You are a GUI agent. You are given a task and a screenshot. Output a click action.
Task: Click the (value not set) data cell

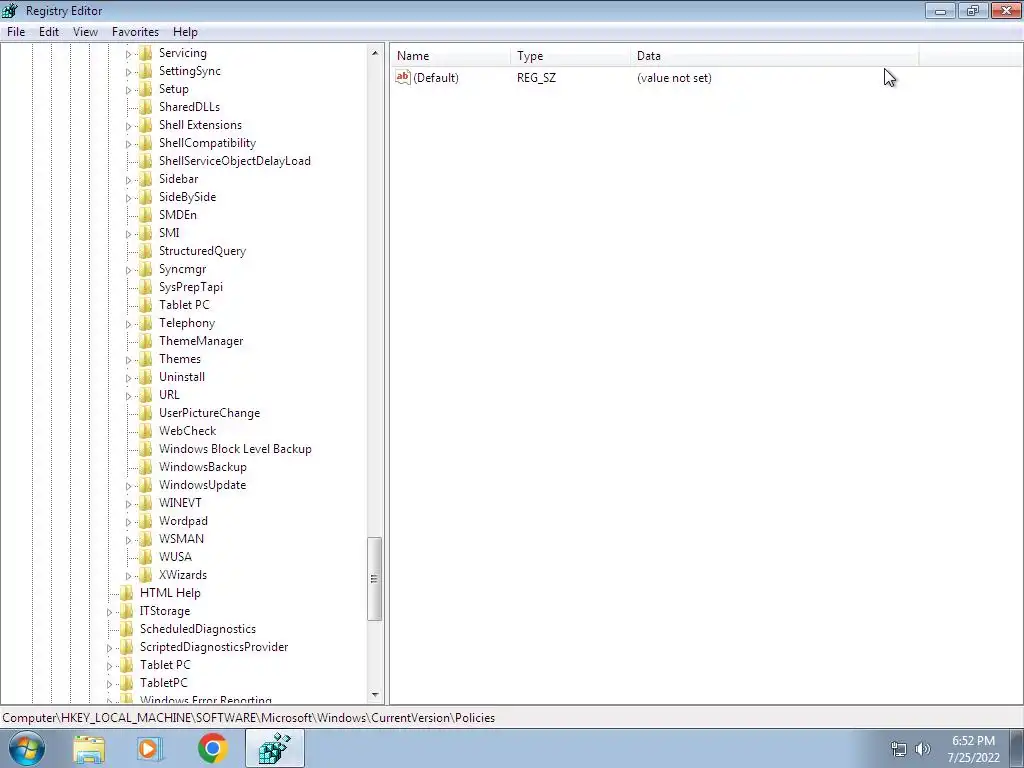coord(674,78)
